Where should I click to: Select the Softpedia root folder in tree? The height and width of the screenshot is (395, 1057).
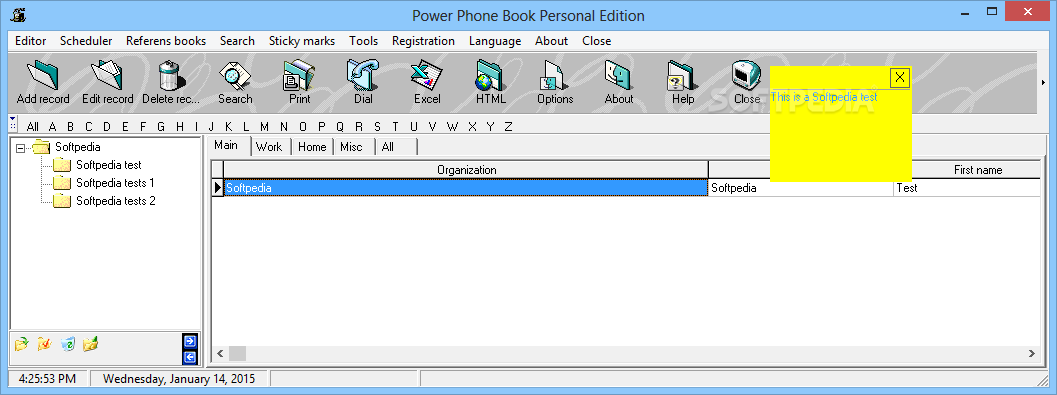[78, 147]
